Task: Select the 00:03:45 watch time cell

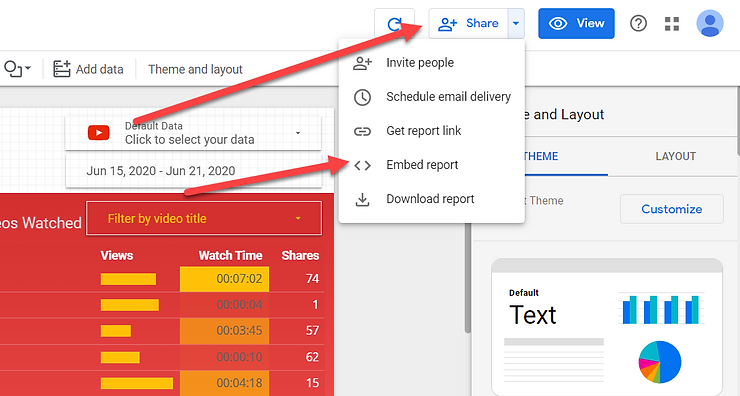Action: [x=224, y=331]
